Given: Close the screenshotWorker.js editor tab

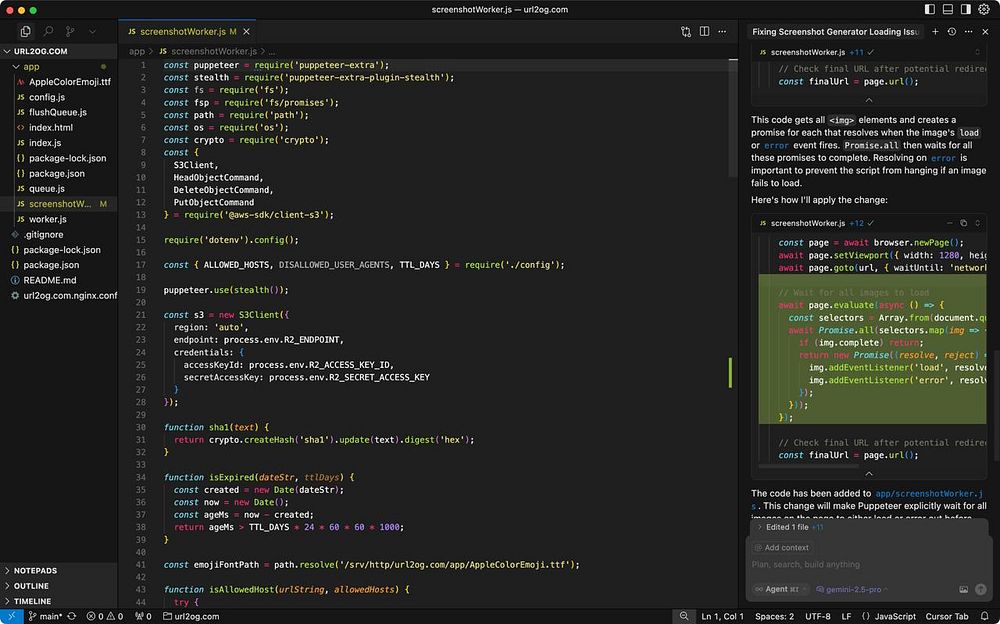Looking at the screenshot, I should tap(246, 31).
